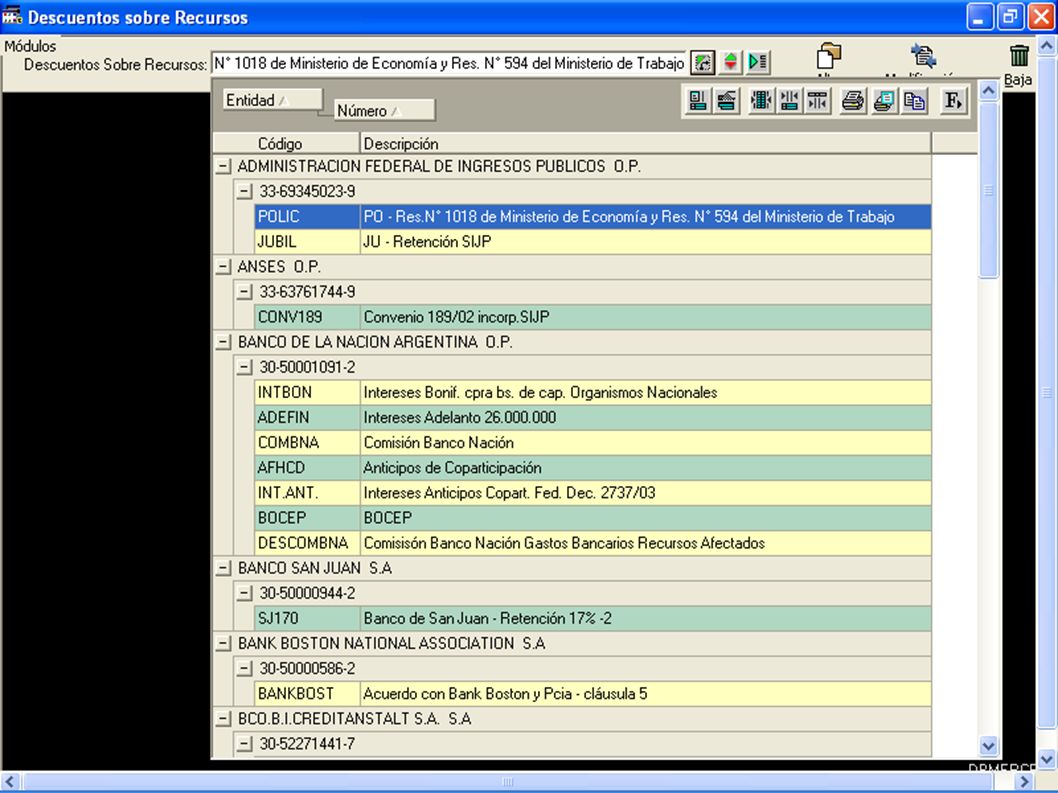This screenshot has width=1058, height=793.
Task: Collapse the 33-63761744-9 subgroup
Action: click(x=244, y=292)
